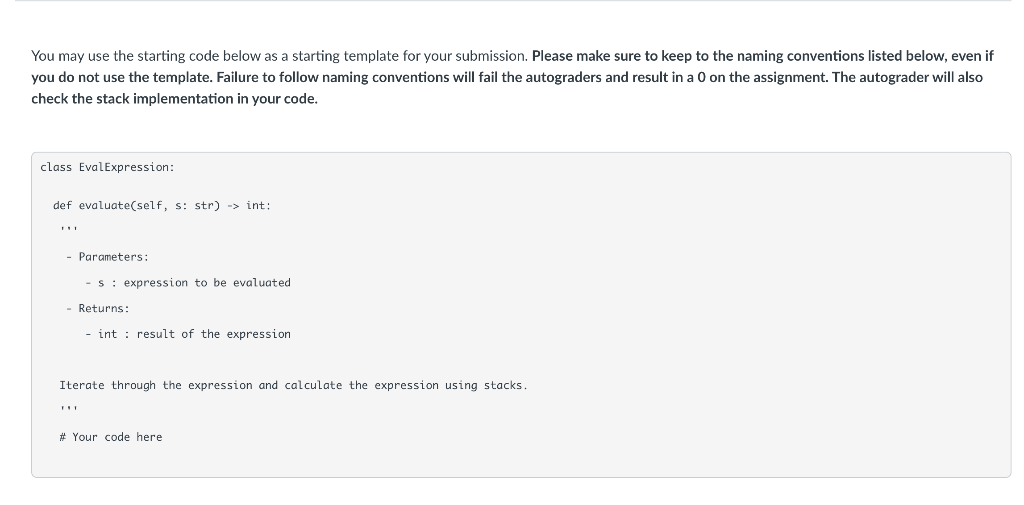Click the '-> int:' return annotation
The image size is (1024, 505).
[x=249, y=206]
